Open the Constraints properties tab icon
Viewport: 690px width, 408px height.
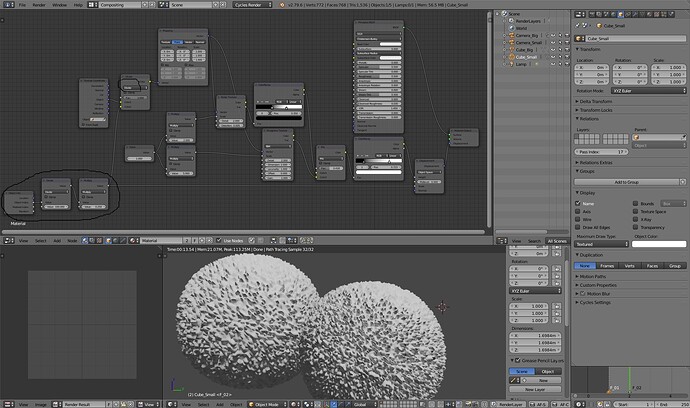[x=628, y=15]
